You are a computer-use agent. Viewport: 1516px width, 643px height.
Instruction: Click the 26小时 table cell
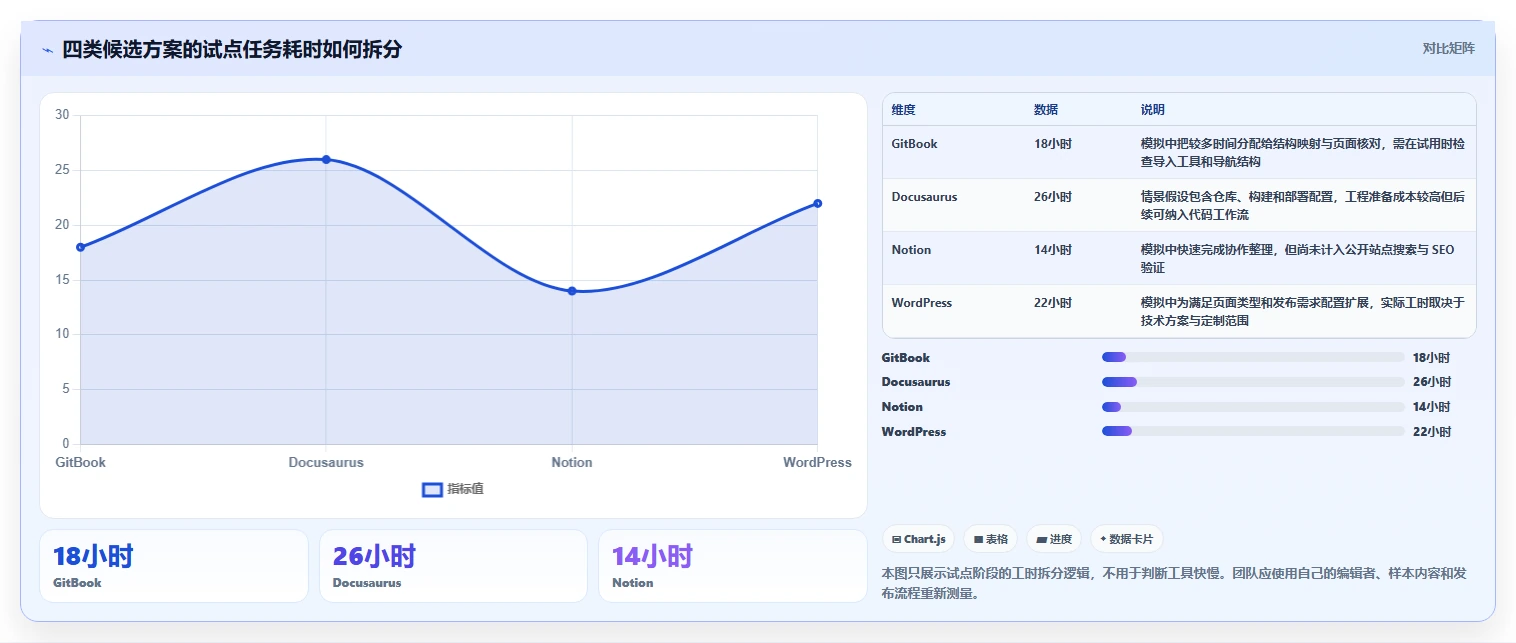coord(1052,197)
